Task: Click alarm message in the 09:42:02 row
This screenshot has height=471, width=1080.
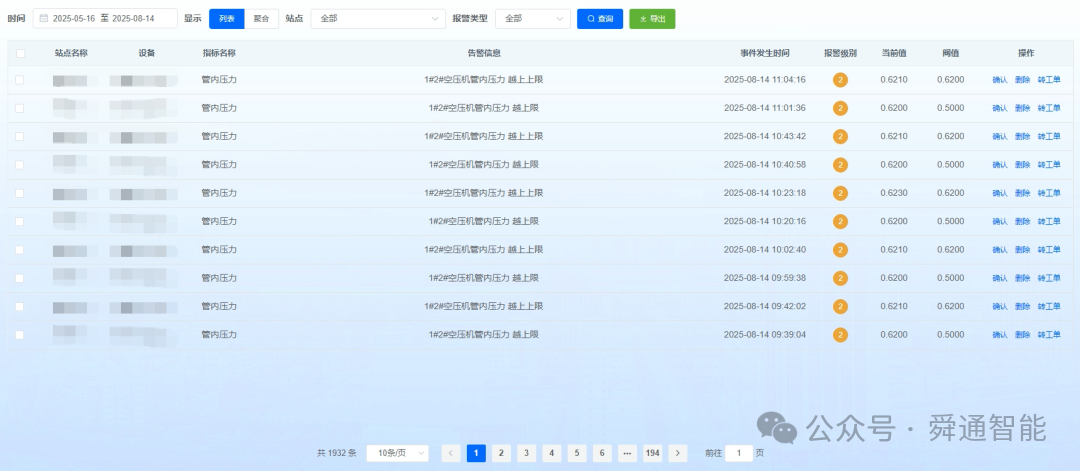Action: [484, 306]
